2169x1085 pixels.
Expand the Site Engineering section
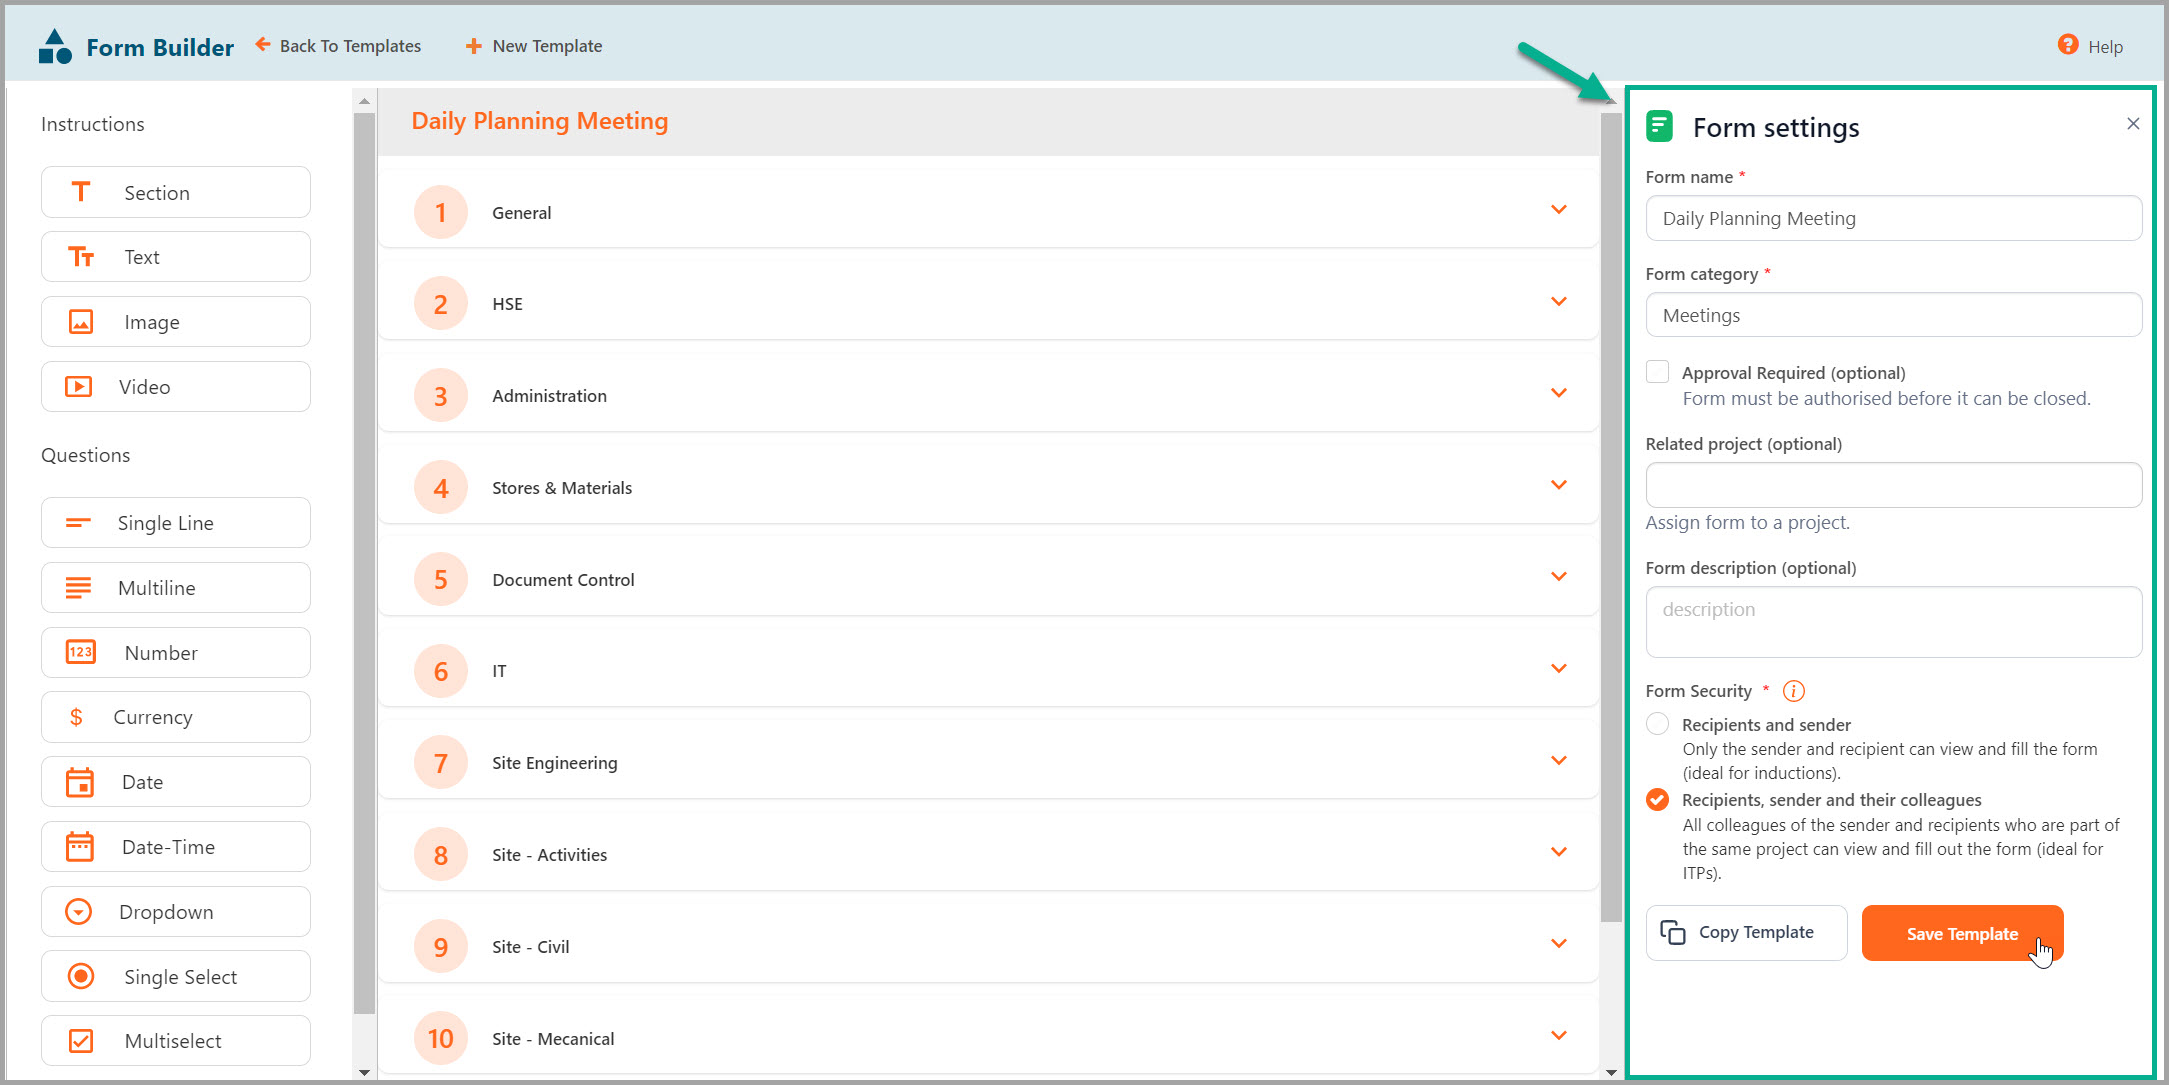click(1558, 760)
